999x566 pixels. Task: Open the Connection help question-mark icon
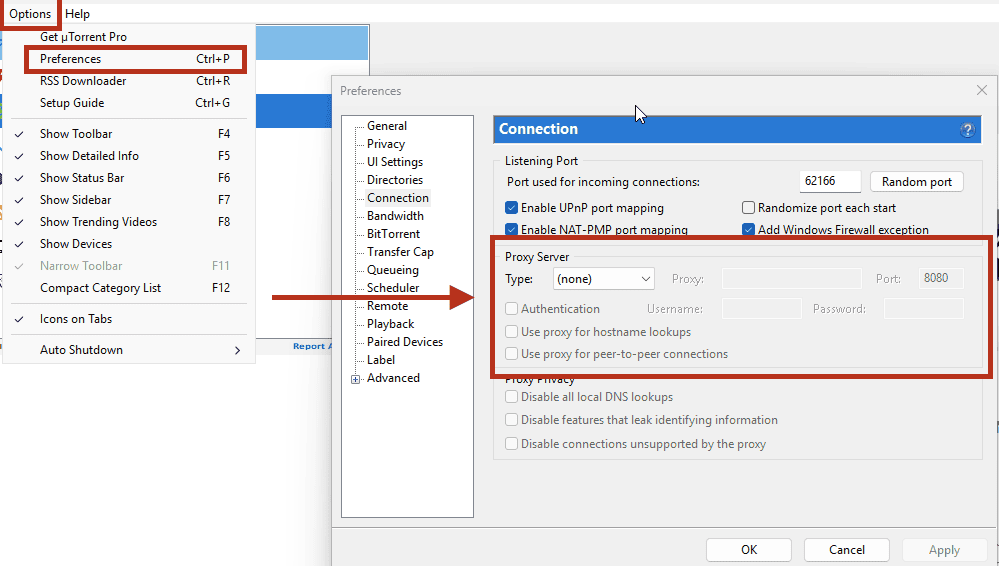(967, 130)
